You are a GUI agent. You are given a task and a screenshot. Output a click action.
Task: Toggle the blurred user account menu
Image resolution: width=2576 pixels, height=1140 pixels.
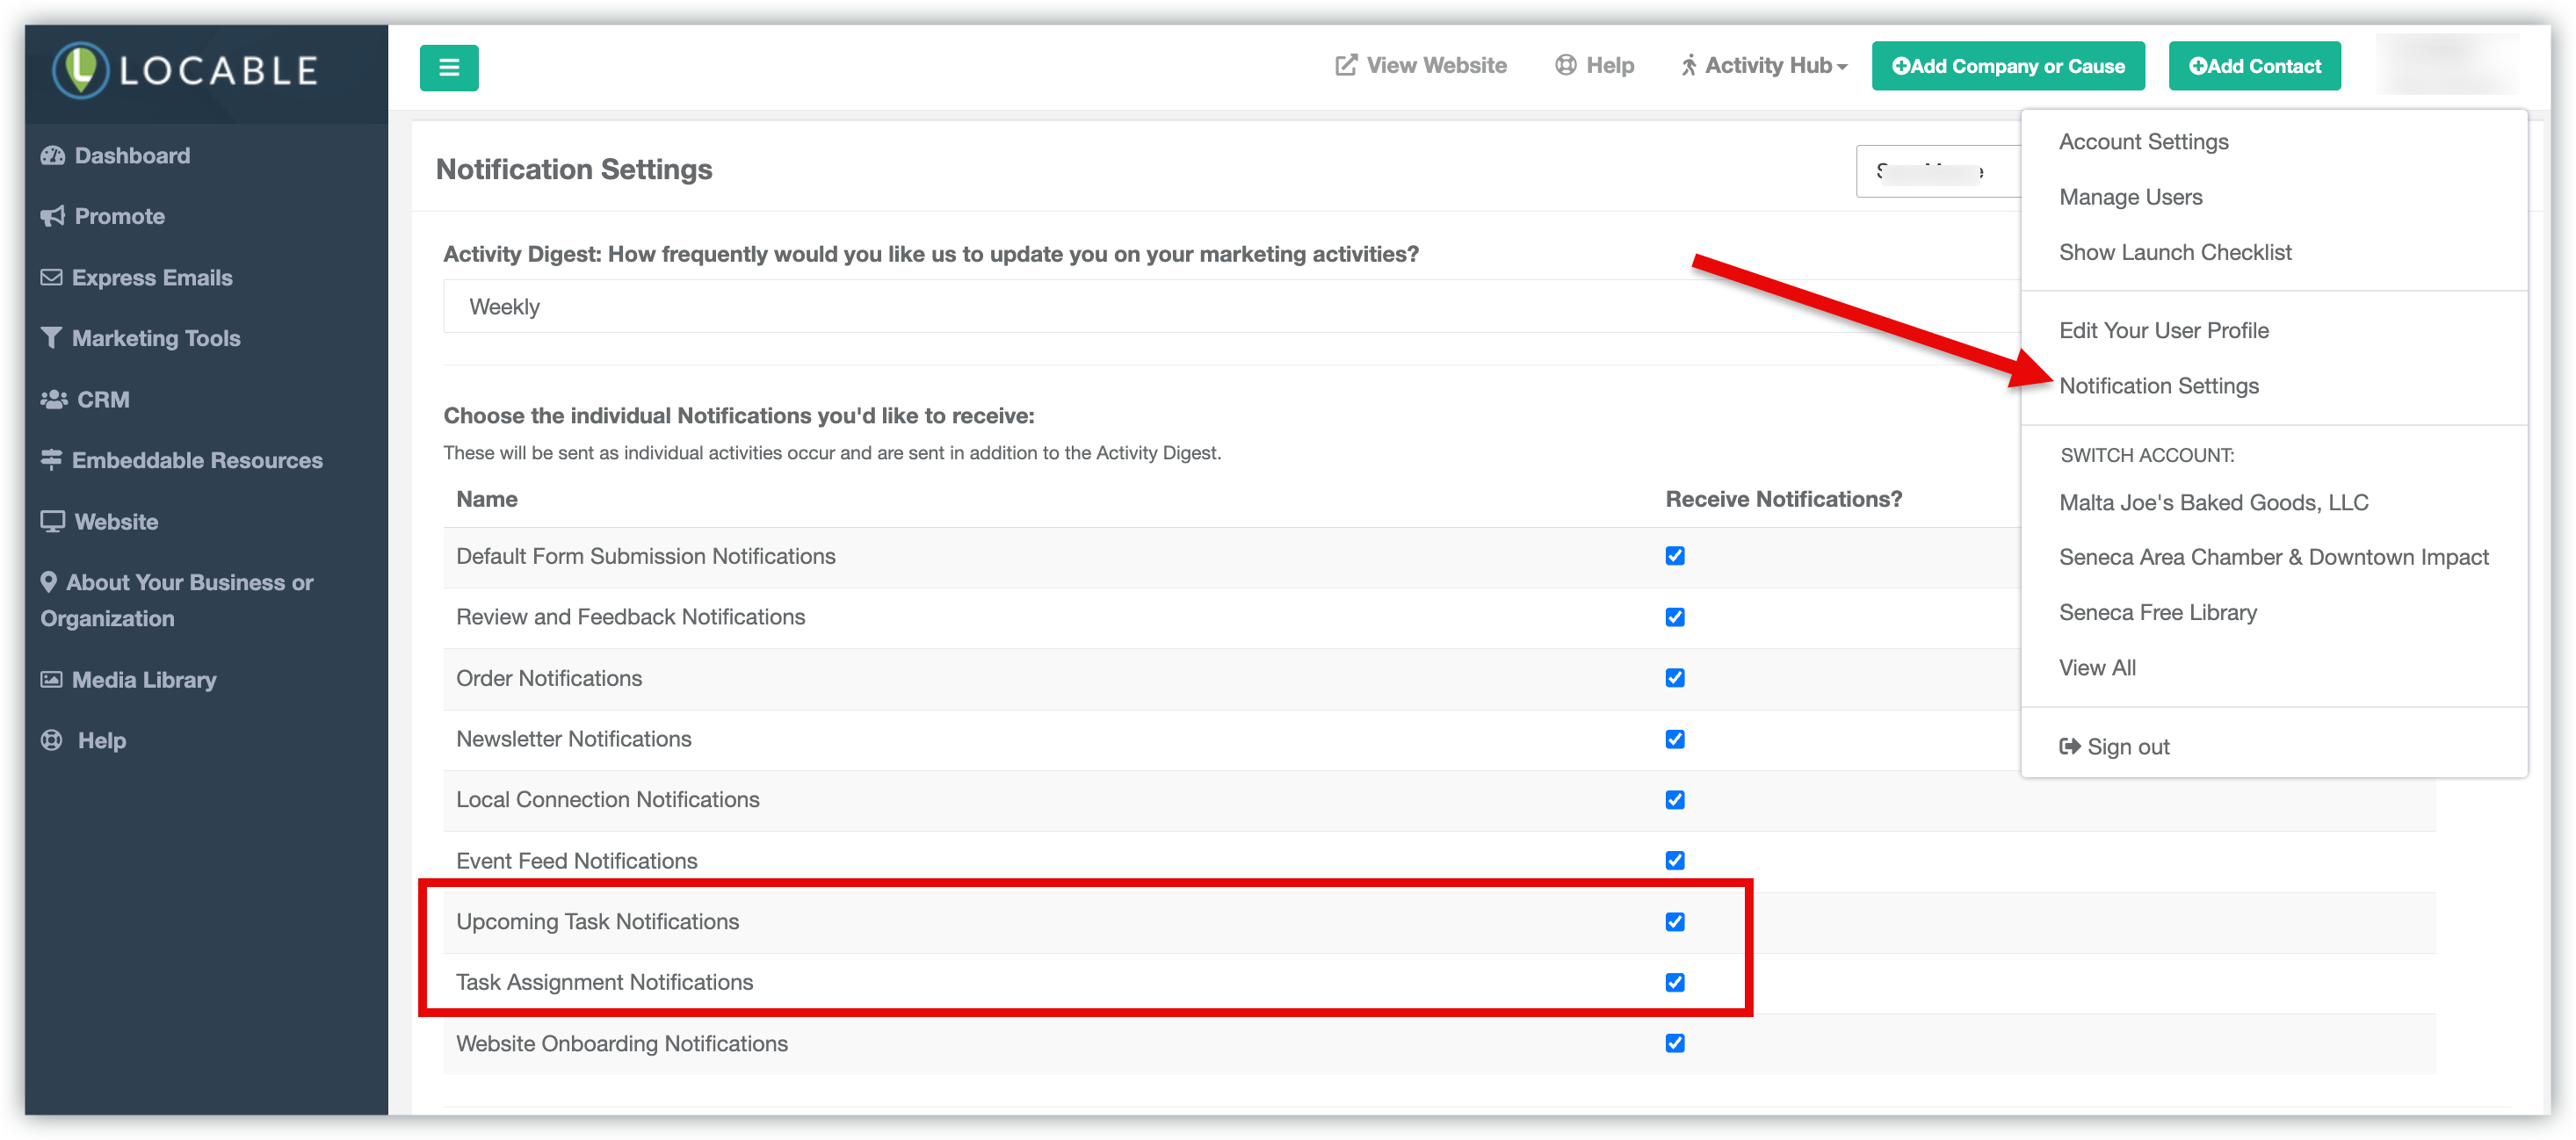tap(2446, 66)
